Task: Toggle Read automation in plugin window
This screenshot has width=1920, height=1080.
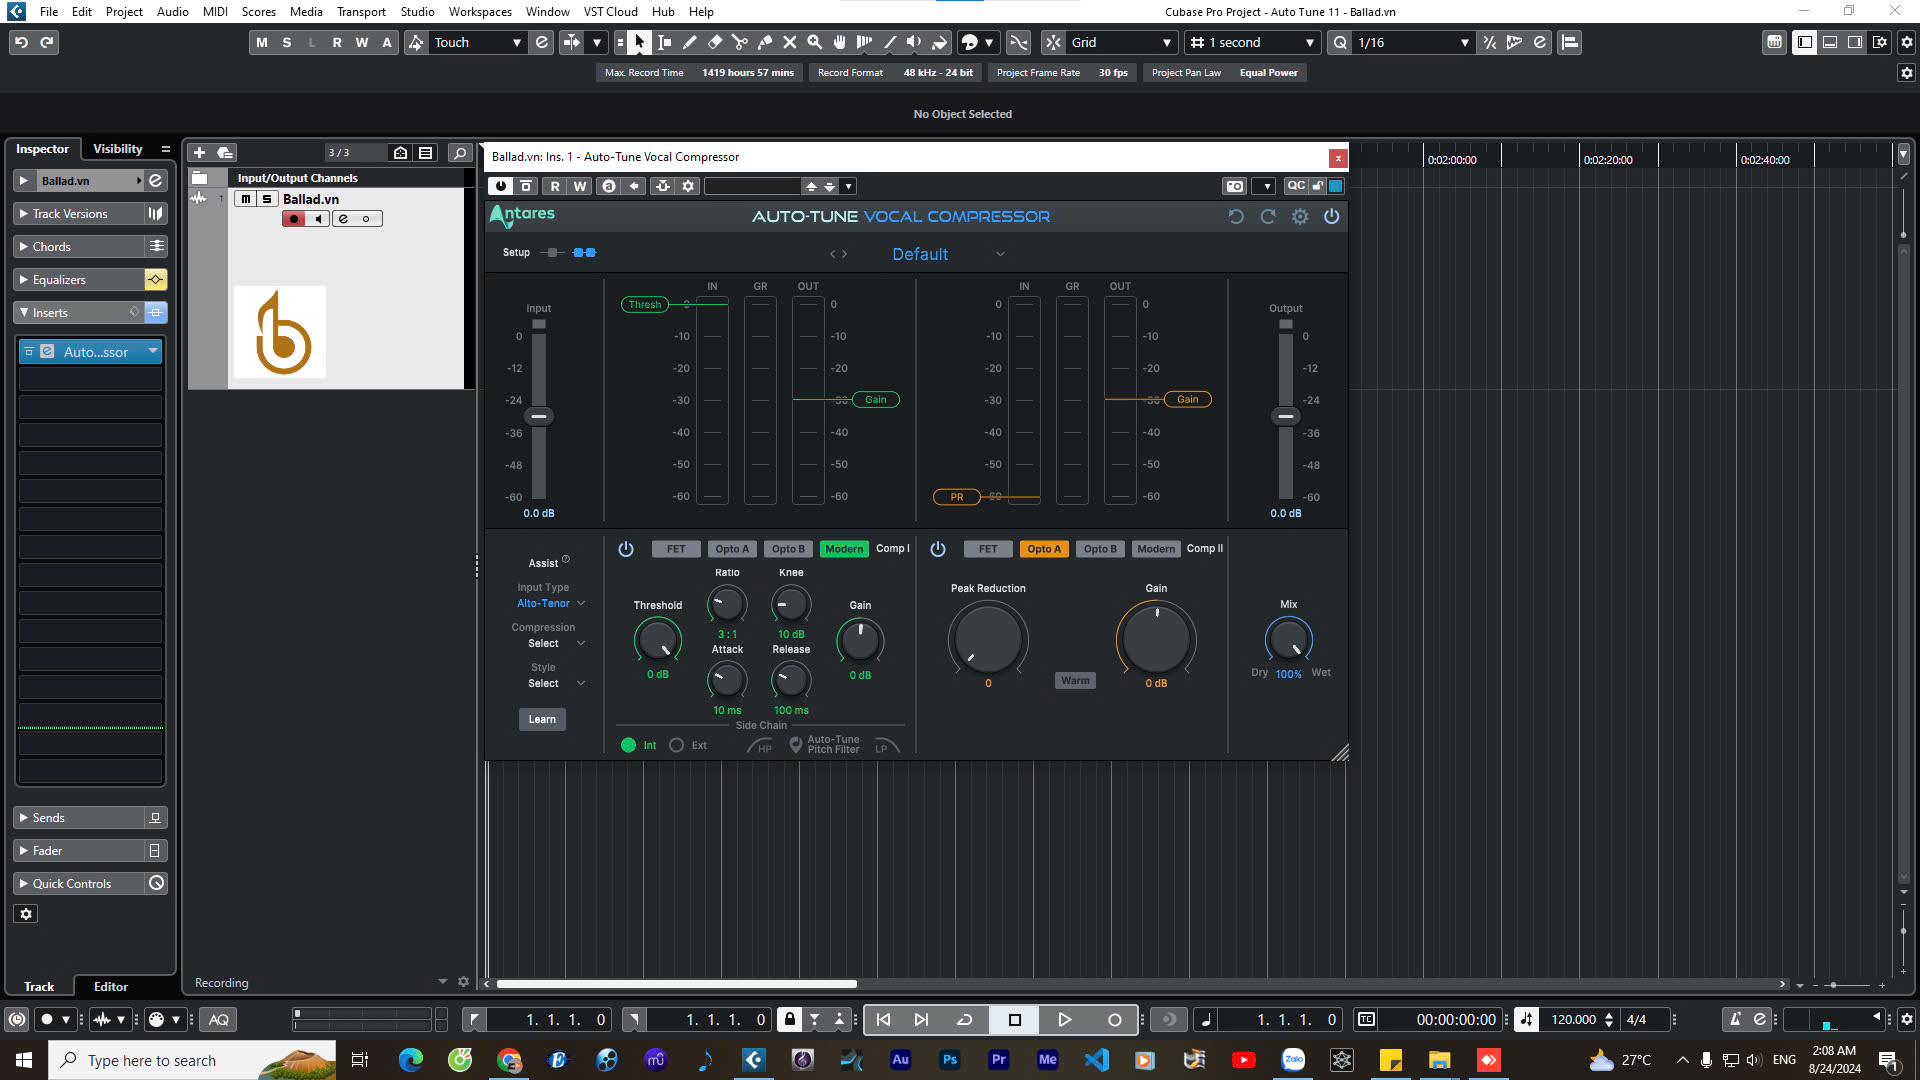Action: 555,186
